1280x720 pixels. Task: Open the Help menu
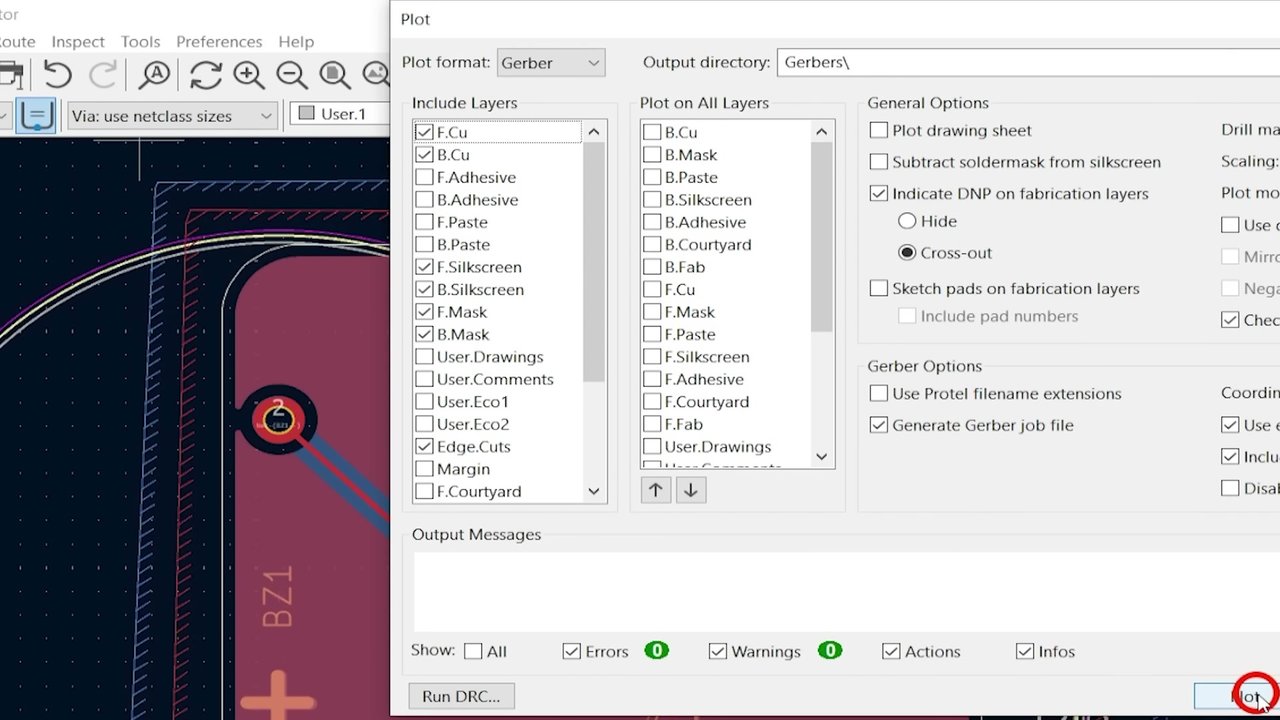pyautogui.click(x=296, y=41)
